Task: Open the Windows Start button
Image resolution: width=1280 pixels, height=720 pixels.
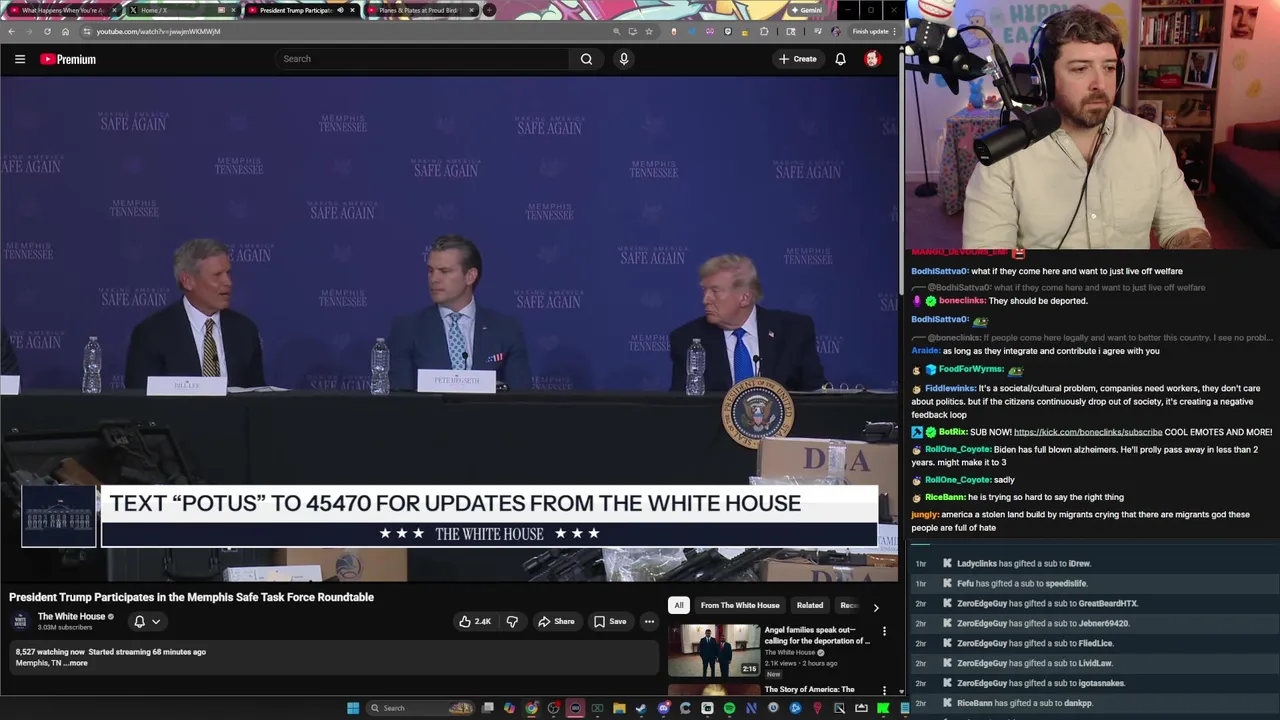Action: 353,708
